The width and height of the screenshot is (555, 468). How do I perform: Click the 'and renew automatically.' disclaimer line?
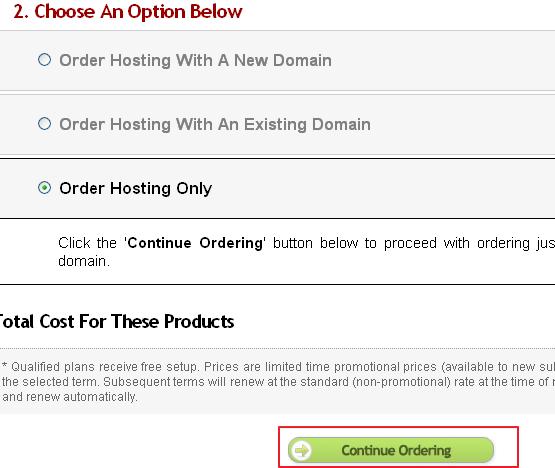pyautogui.click(x=70, y=397)
